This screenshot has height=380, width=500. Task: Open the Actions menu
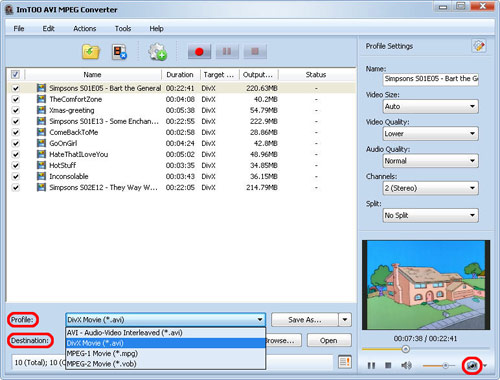[x=85, y=29]
